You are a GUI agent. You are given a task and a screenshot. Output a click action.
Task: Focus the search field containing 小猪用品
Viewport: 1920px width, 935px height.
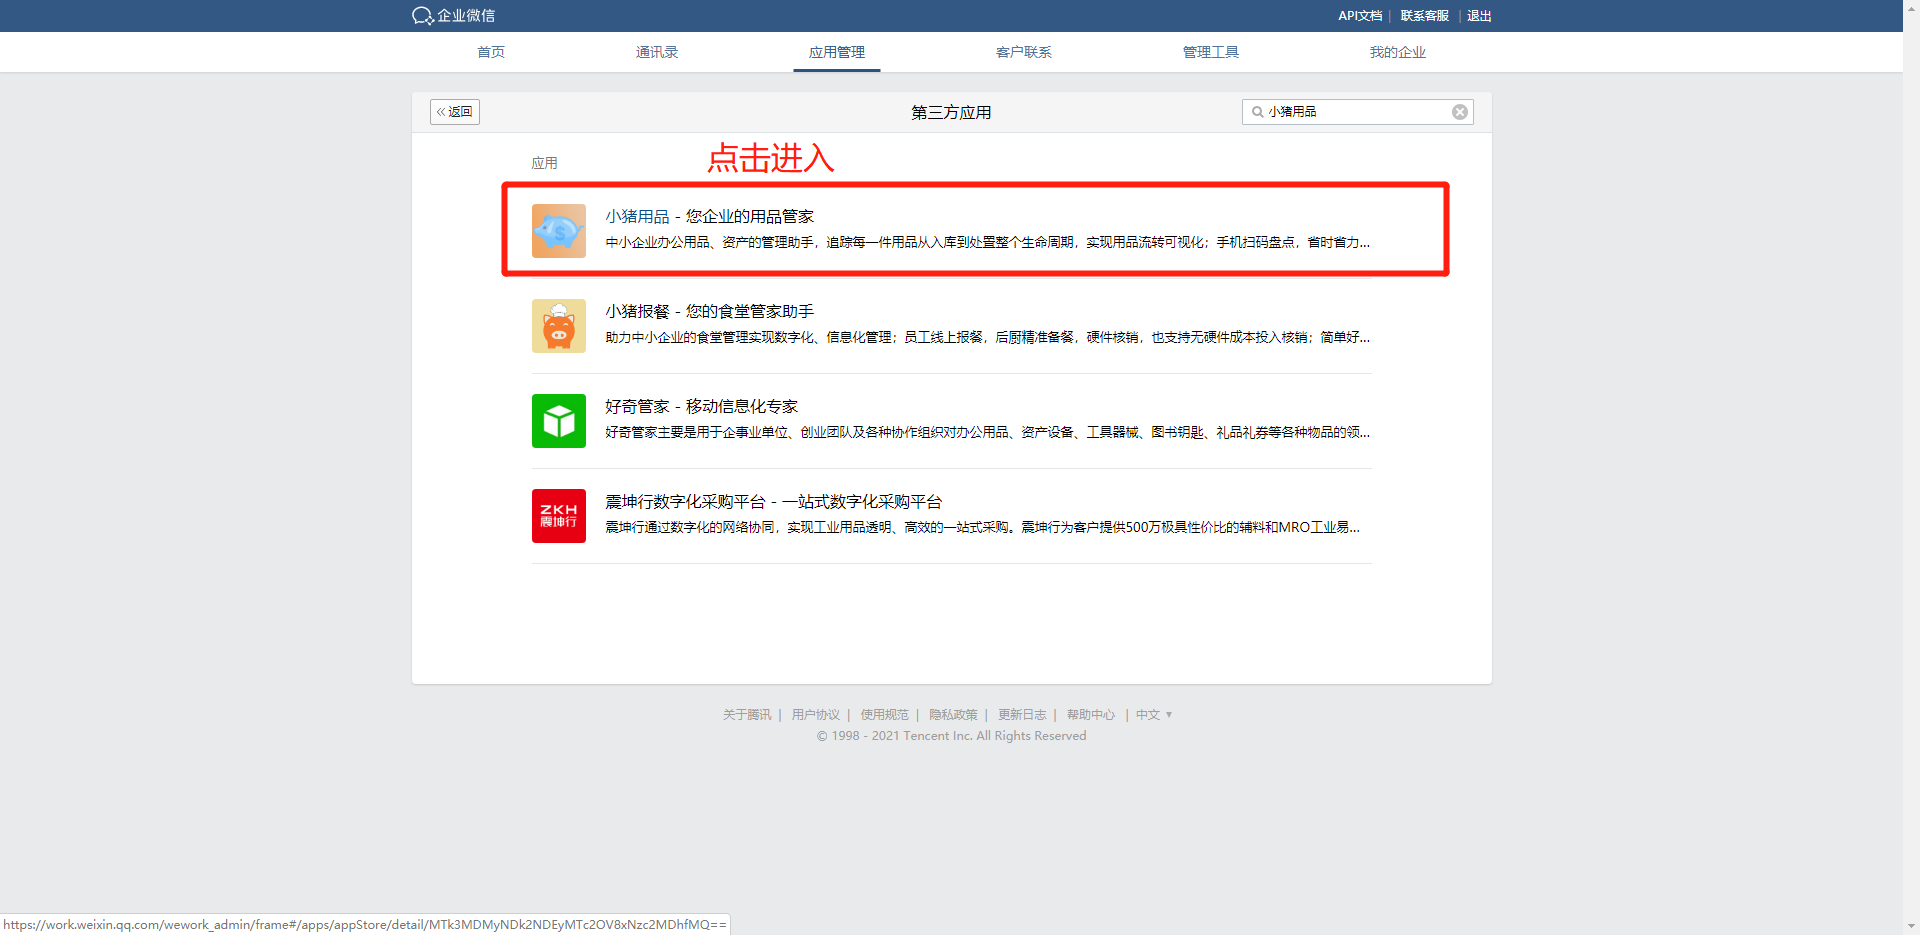tap(1358, 112)
